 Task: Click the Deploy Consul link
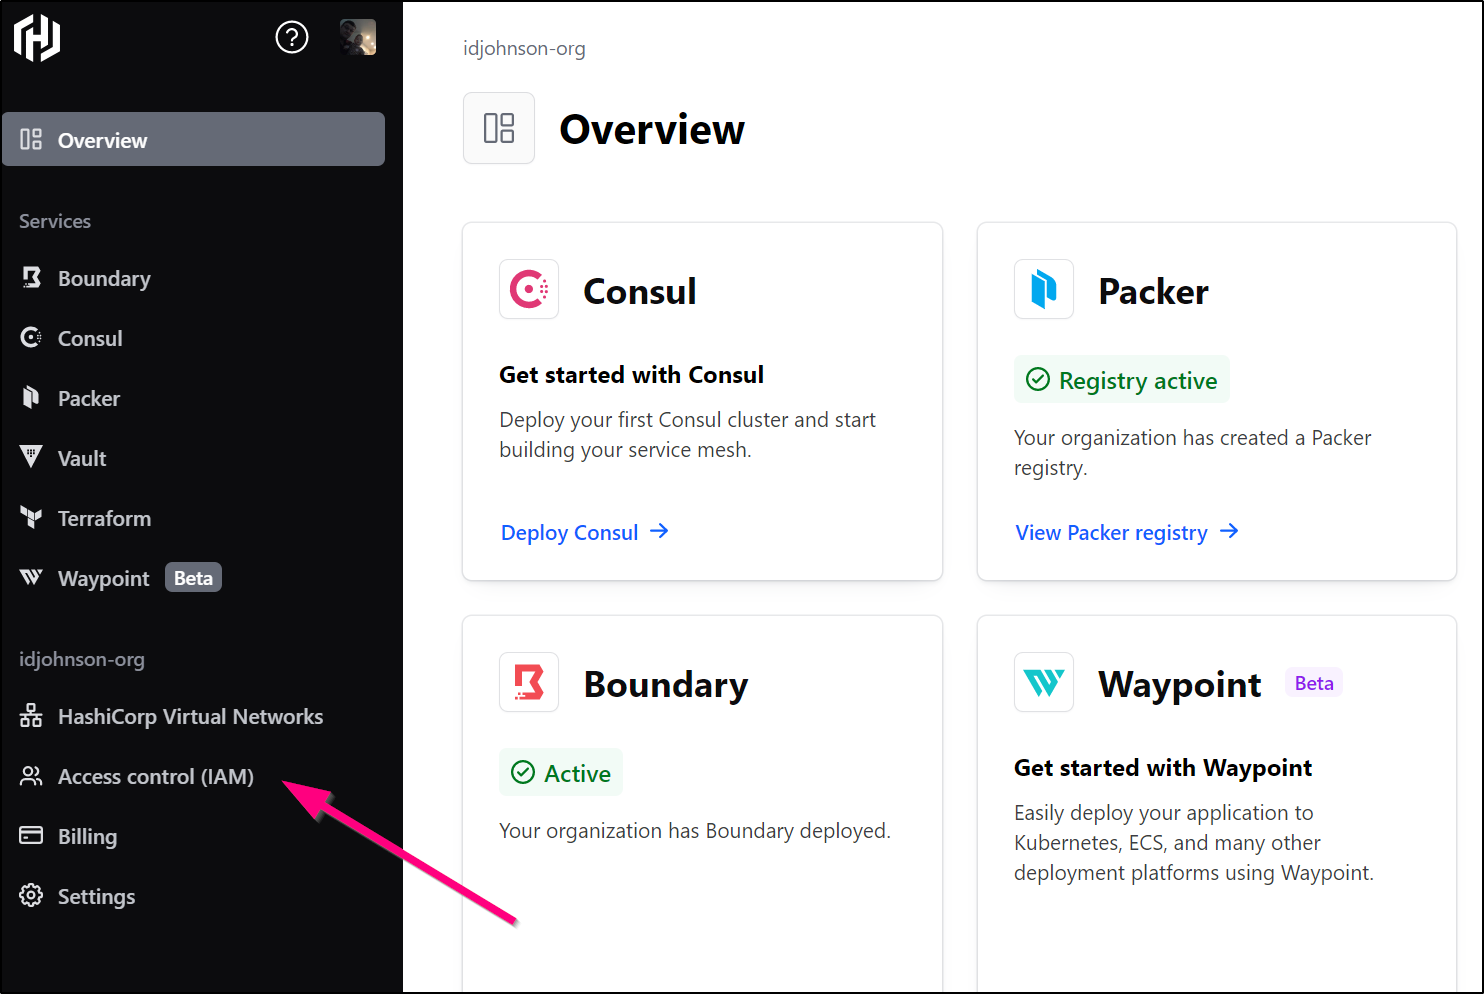coord(569,532)
